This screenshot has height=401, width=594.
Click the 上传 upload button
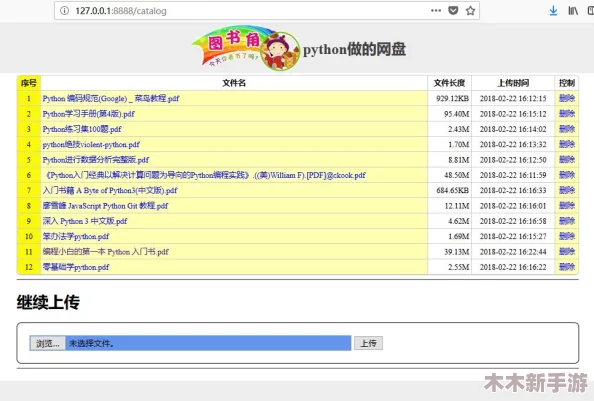pos(368,343)
